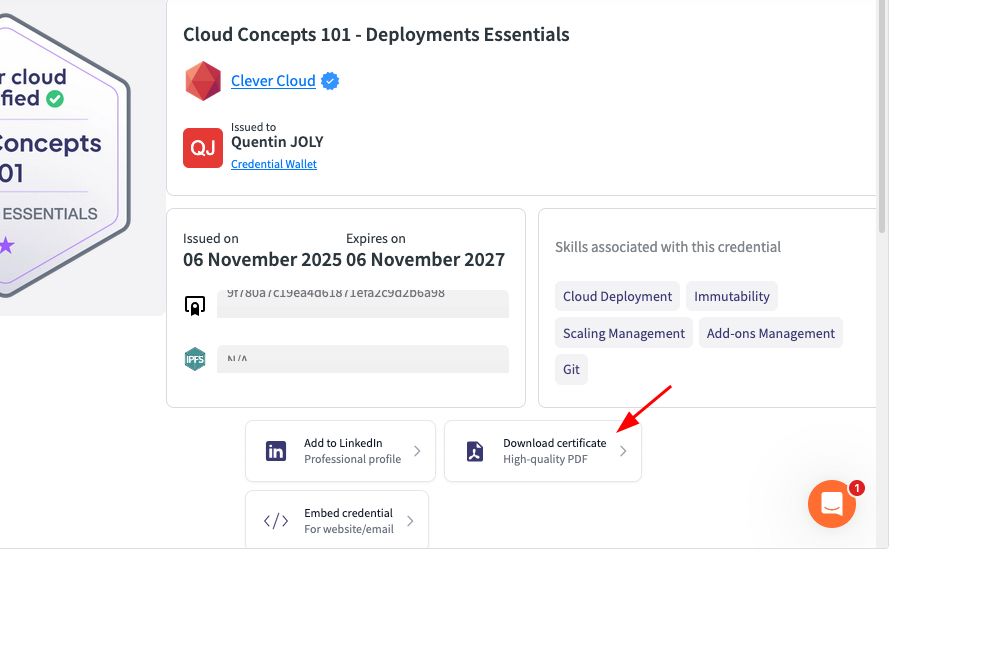Click the Skills associated with this credential heading
Viewport: 988px width, 663px height.
coord(668,247)
